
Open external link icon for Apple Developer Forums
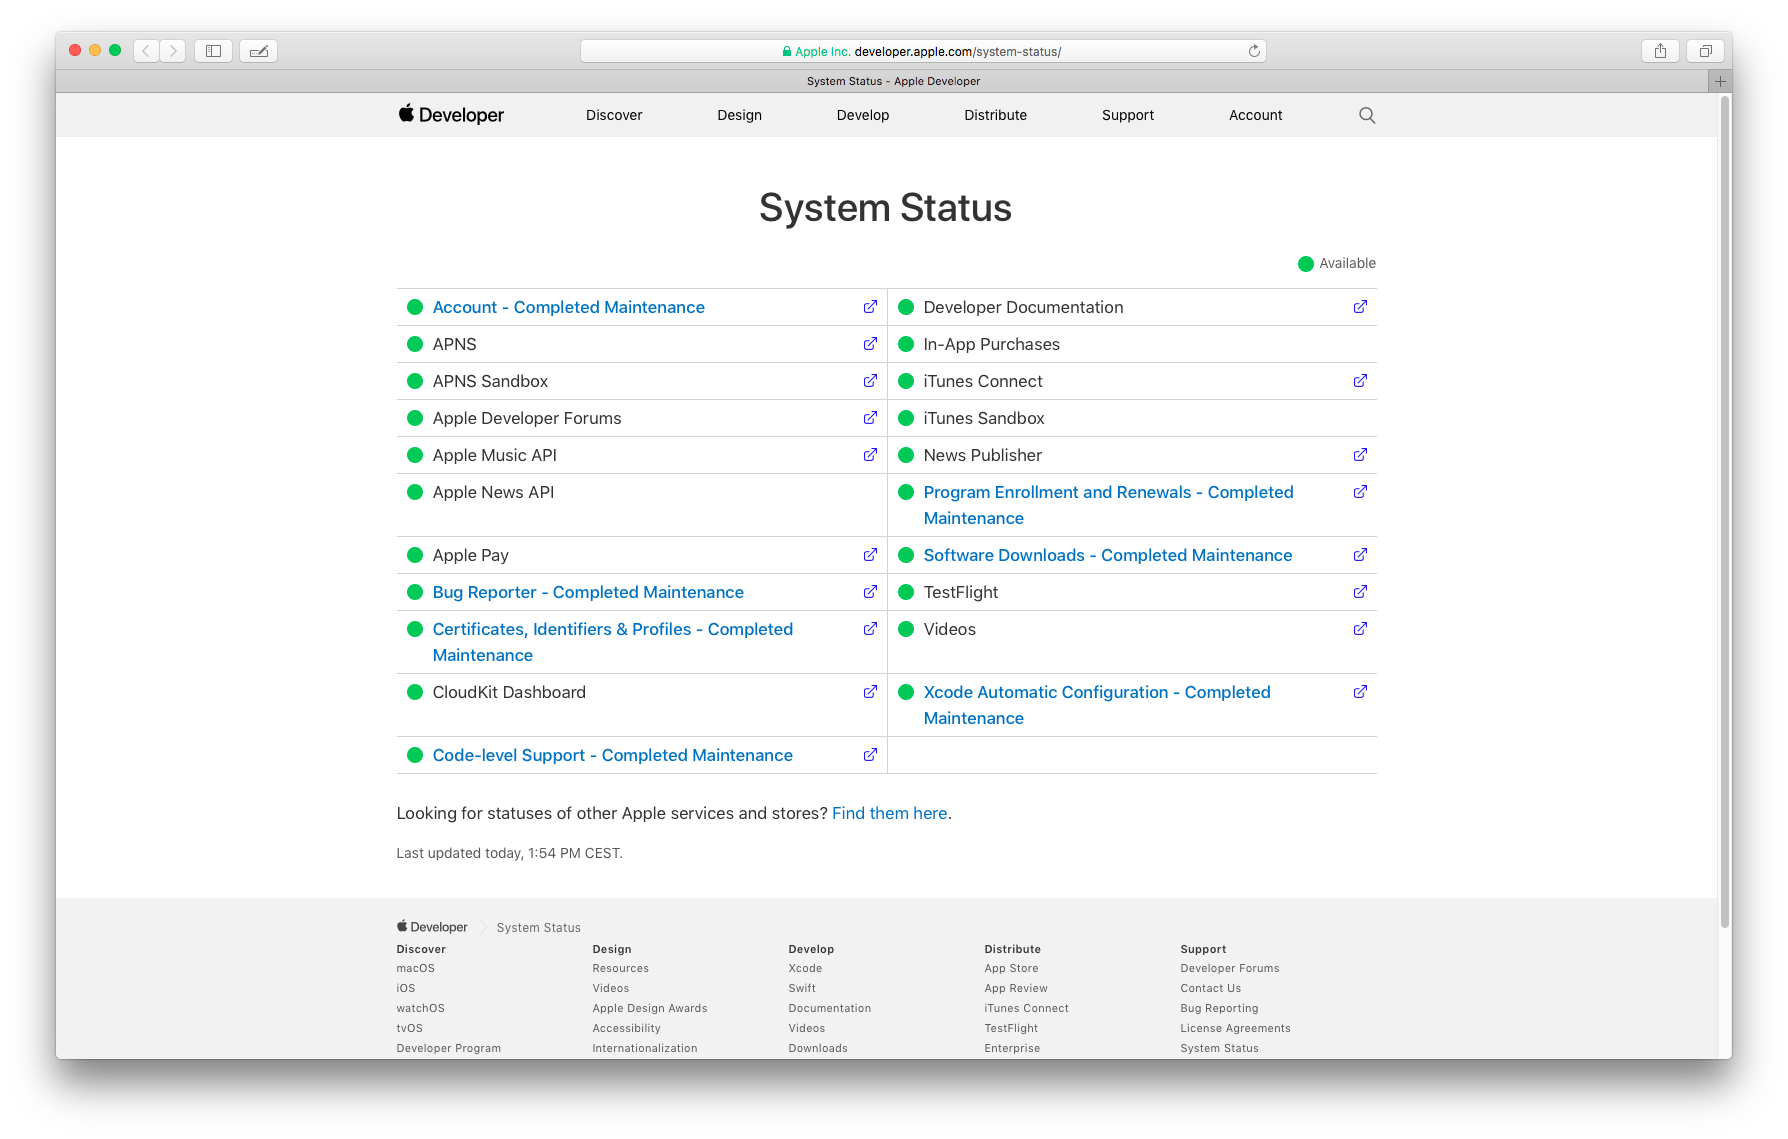tap(870, 418)
